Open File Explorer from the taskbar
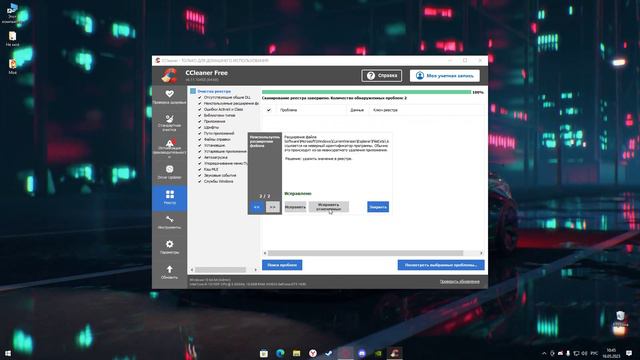 coord(296,353)
